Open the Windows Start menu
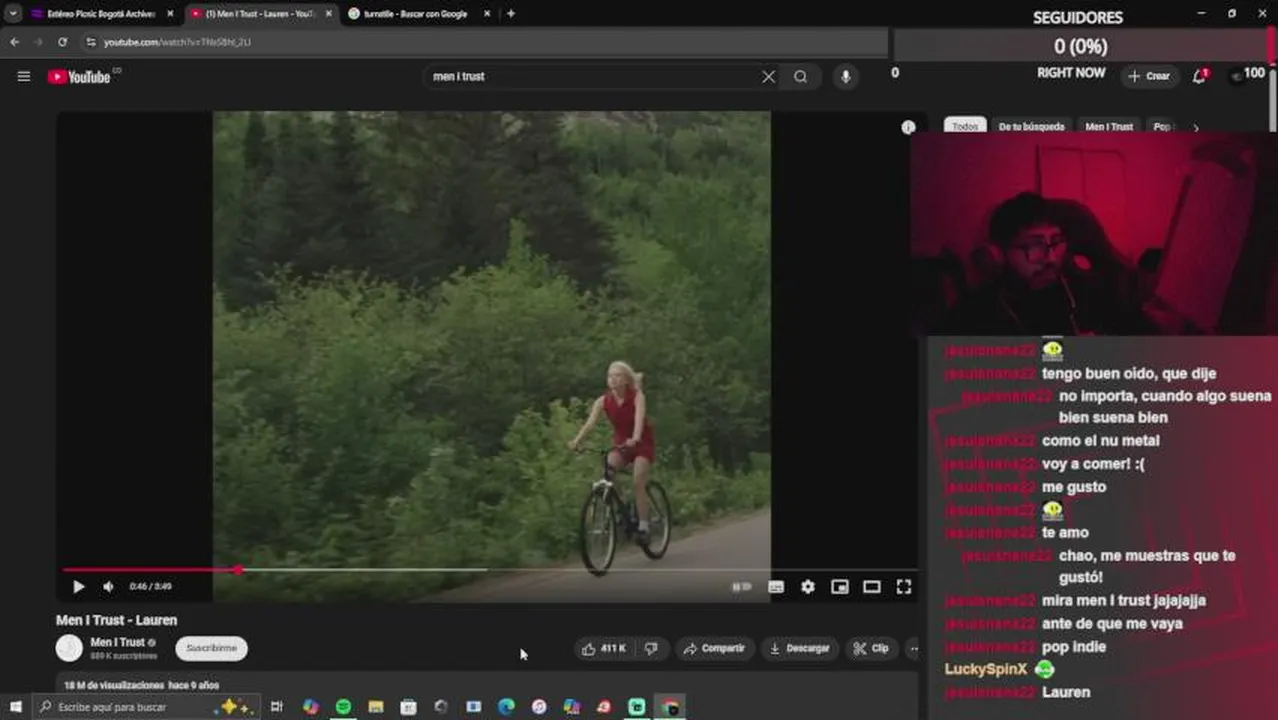This screenshot has height=720, width=1278. tap(15, 707)
